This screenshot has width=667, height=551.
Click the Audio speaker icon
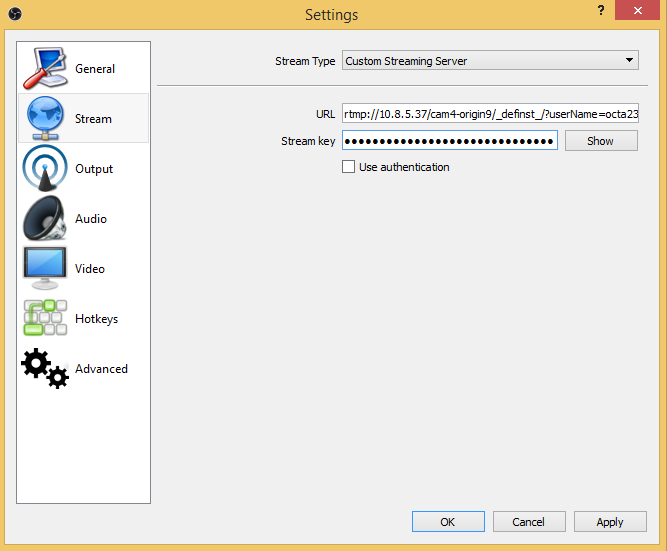pos(44,218)
